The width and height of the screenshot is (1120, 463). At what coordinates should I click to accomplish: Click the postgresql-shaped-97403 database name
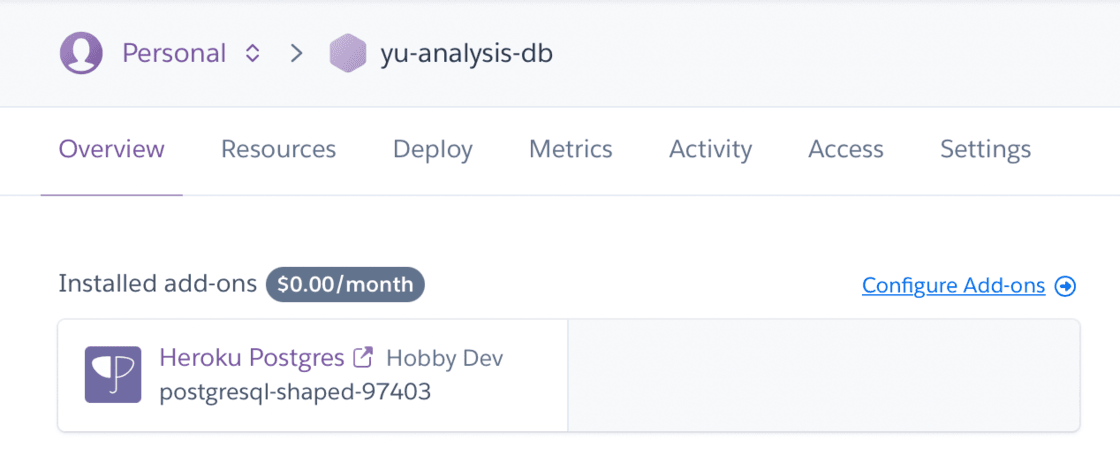click(295, 392)
